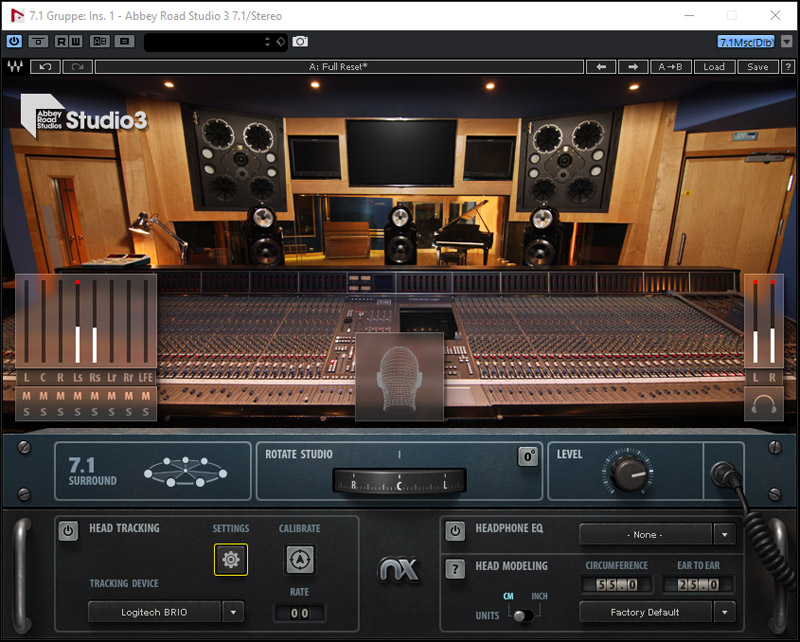Expand the Tracking Device Logitech BRIO dropdown
The height and width of the screenshot is (642, 800).
[x=232, y=612]
